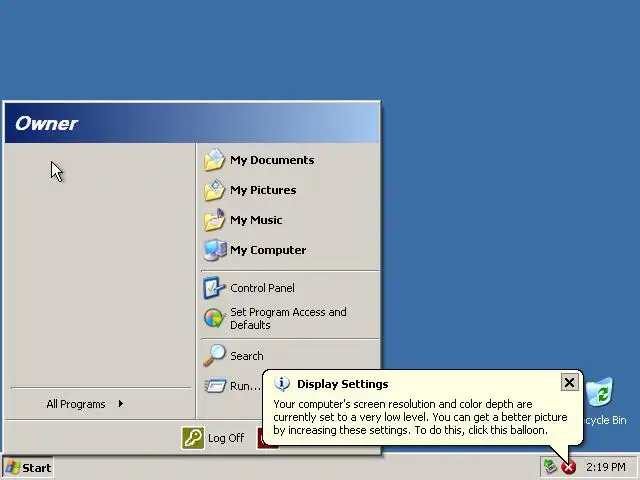Select the My Documents menu label
The height and width of the screenshot is (480, 640).
(x=272, y=160)
